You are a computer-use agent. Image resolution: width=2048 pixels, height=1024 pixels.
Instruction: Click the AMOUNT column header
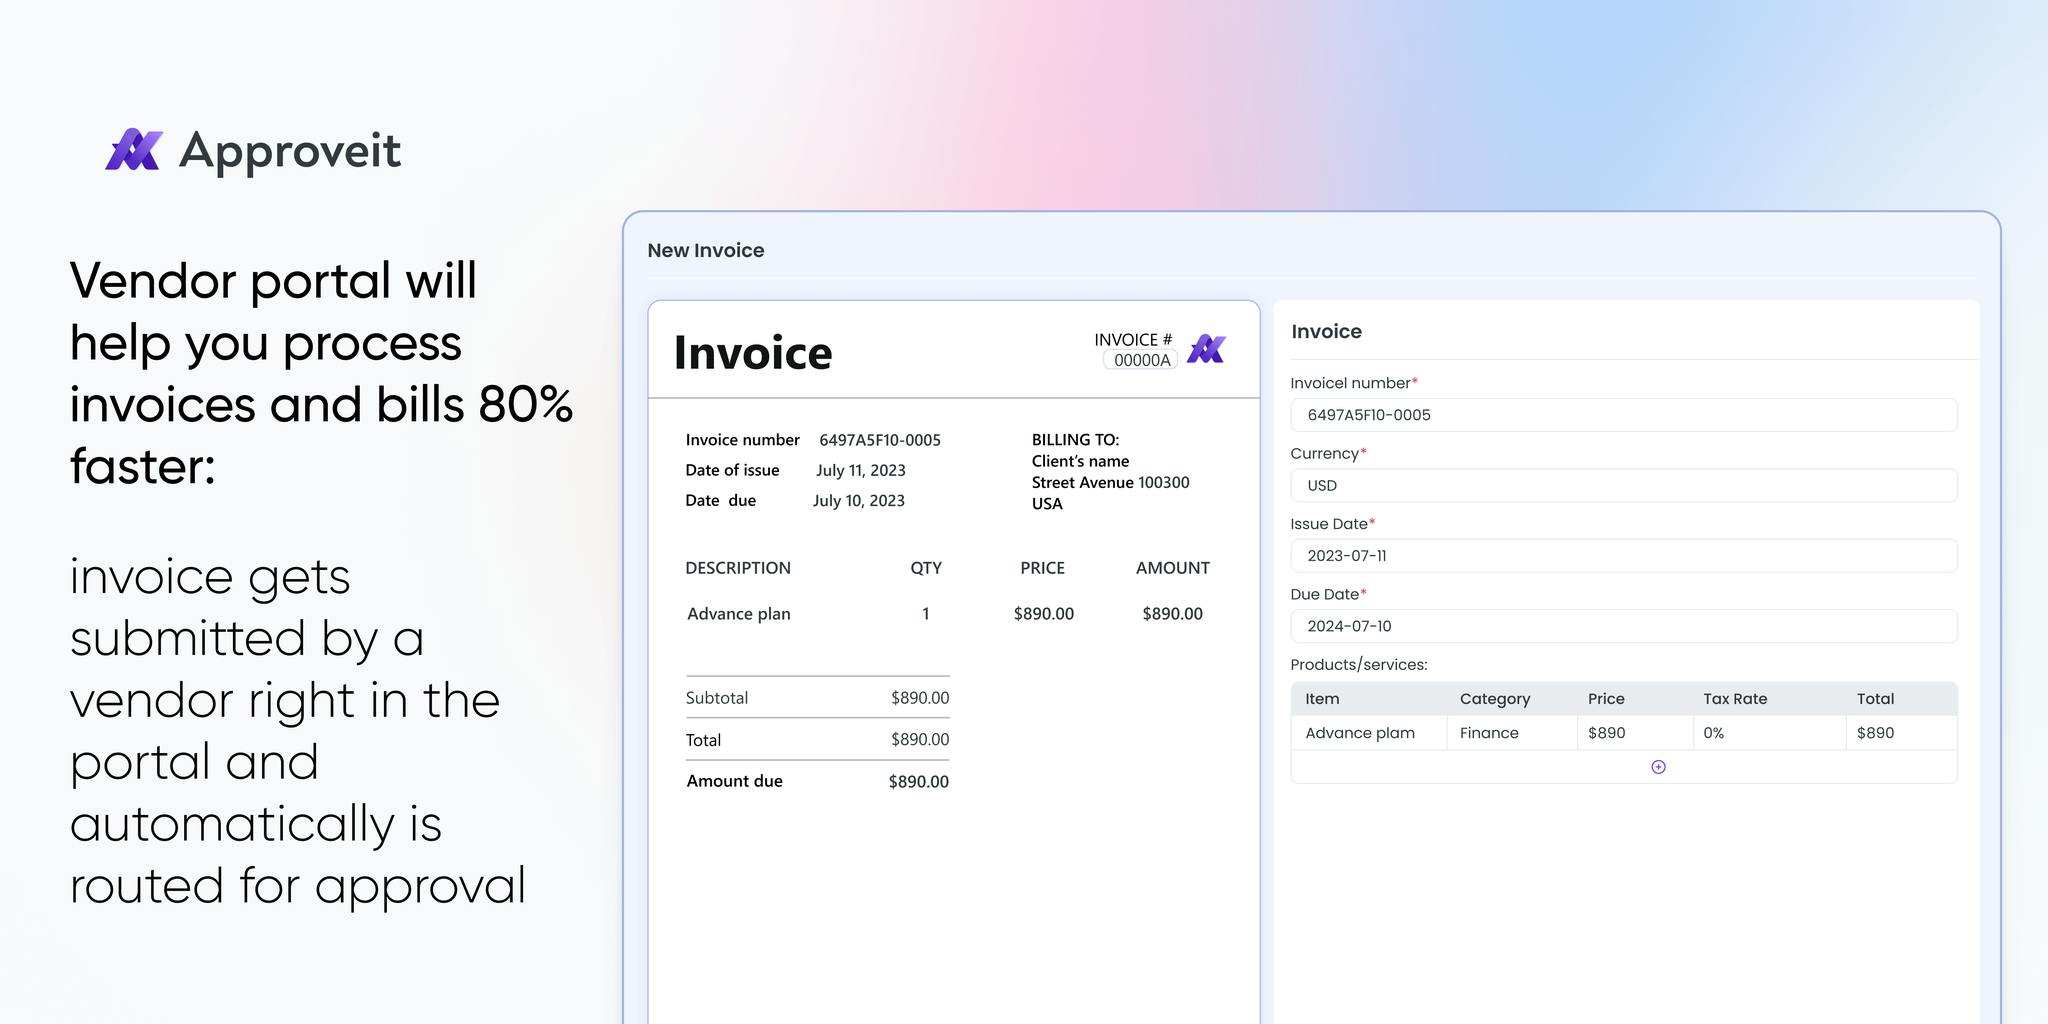coord(1173,568)
